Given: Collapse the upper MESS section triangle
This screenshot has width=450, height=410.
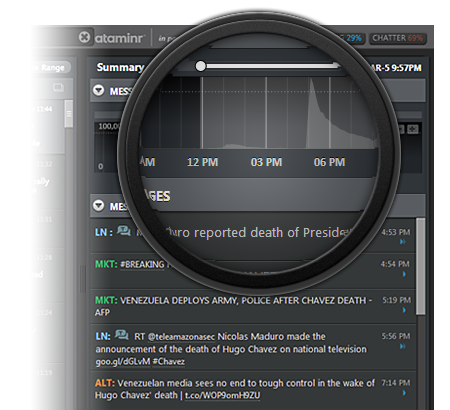Looking at the screenshot, I should tap(98, 90).
